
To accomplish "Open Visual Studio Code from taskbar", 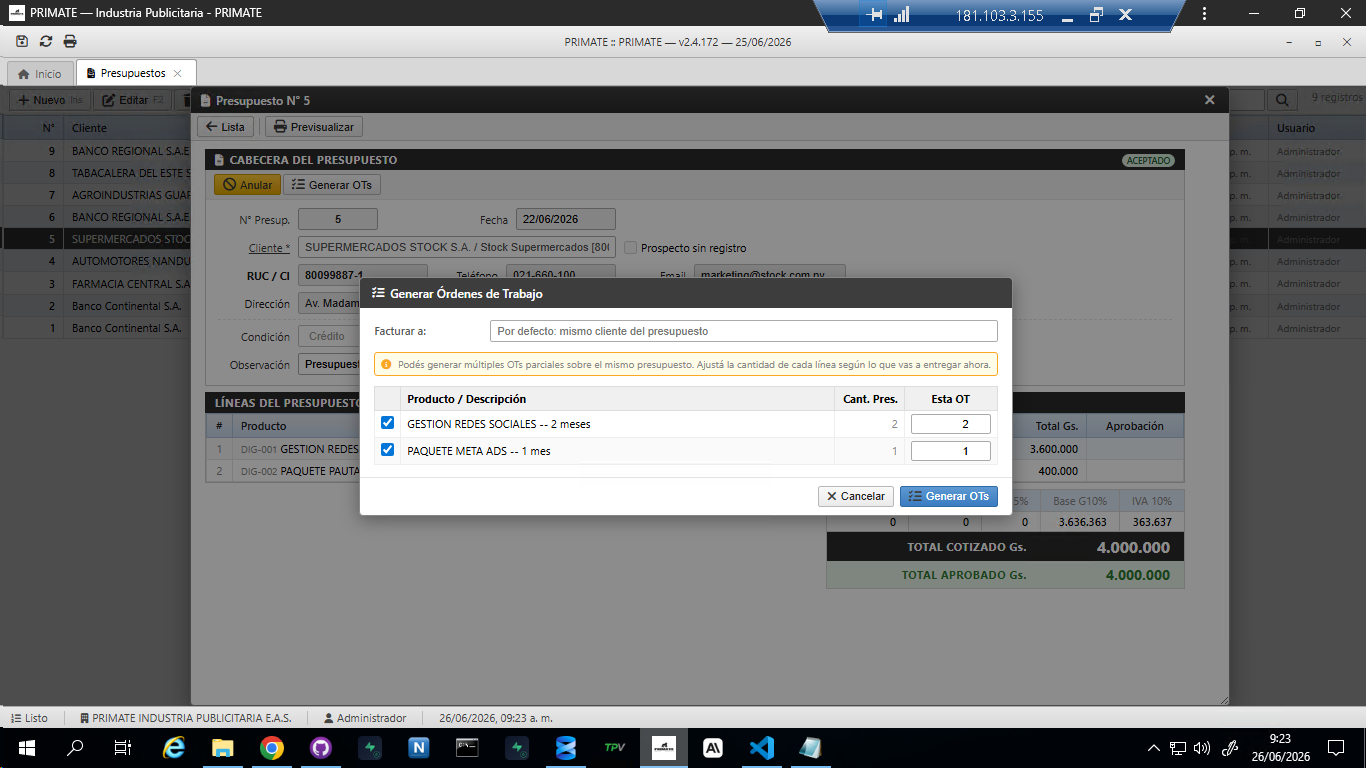I will [762, 748].
